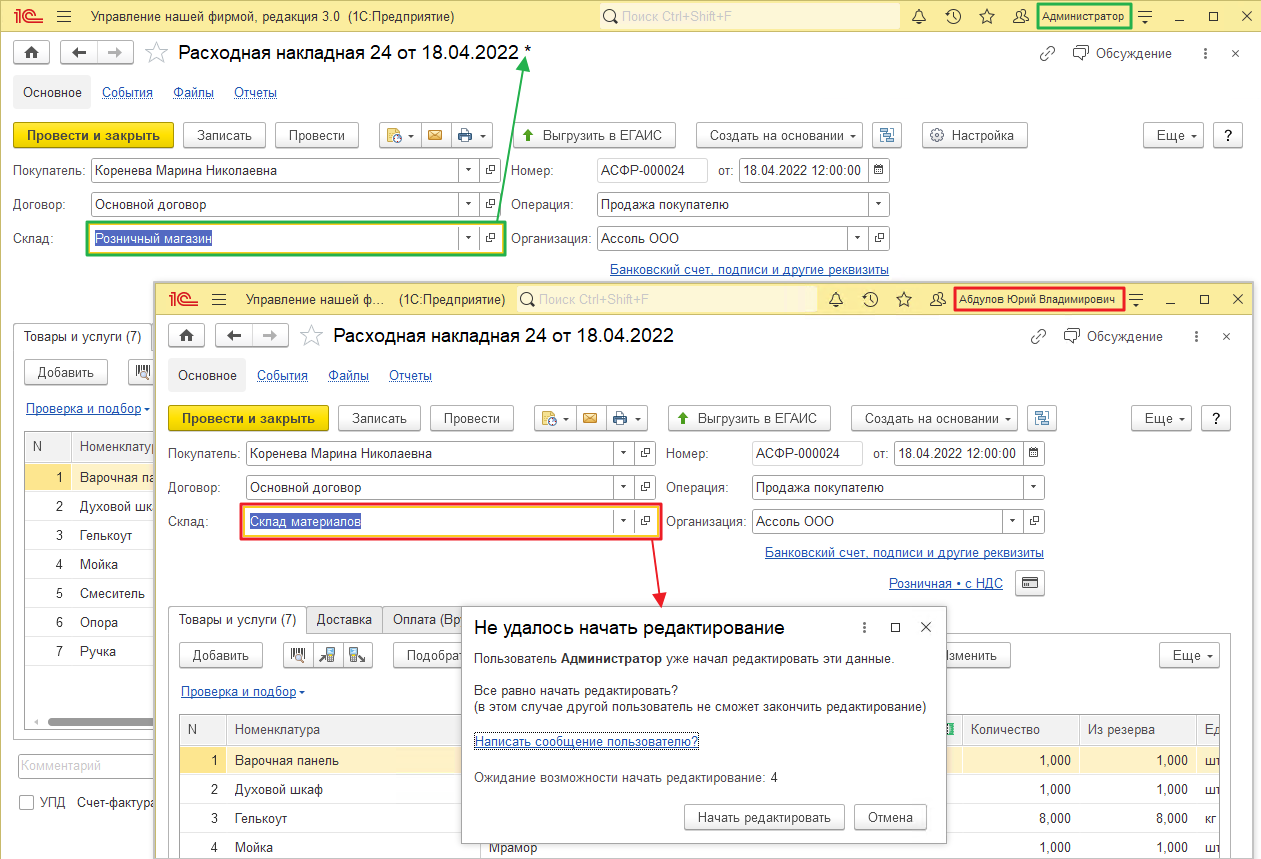
Task: Open dialog three-dot menu in Не удалось начать редактирование
Action: coord(865,628)
